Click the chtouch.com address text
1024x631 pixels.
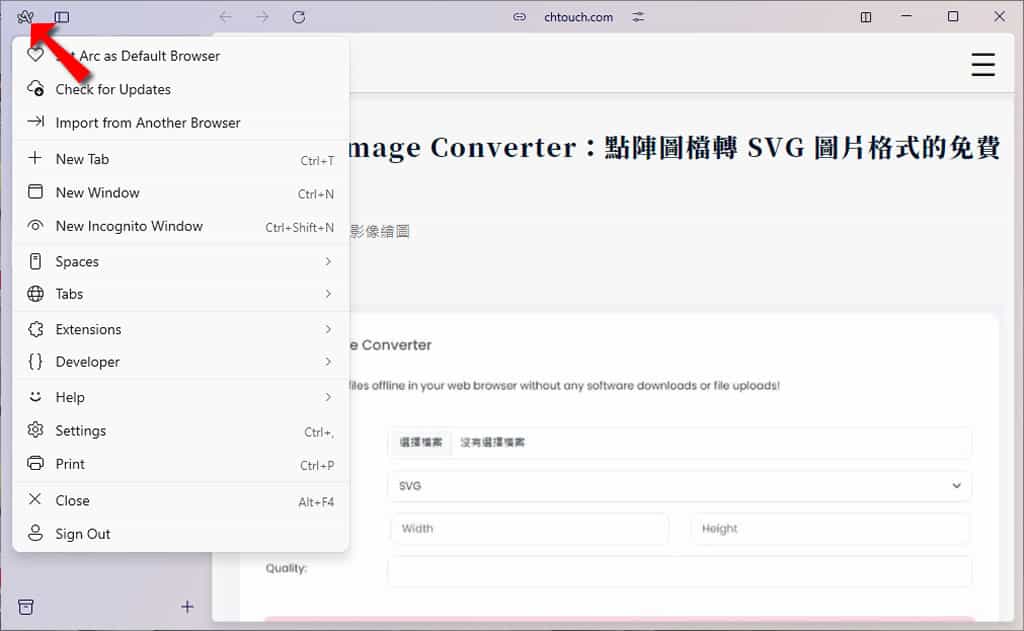click(x=579, y=17)
